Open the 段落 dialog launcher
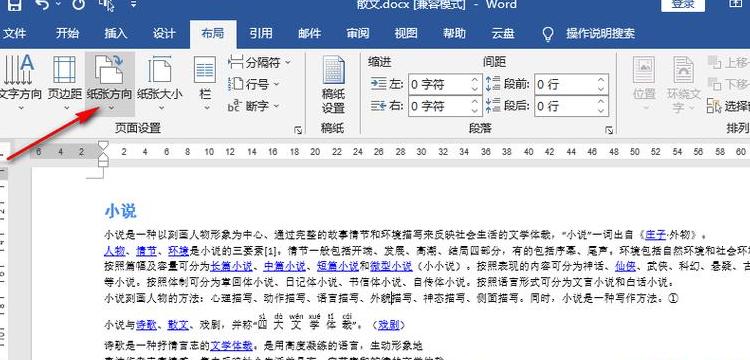Image resolution: width=750 pixels, height=360 pixels. (x=609, y=130)
